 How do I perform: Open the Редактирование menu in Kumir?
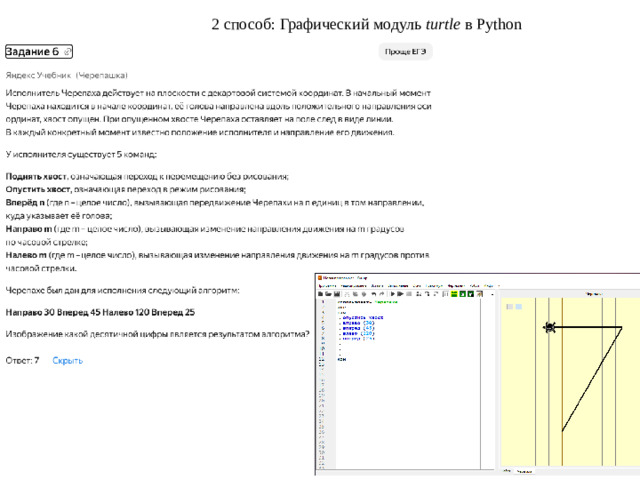click(353, 286)
